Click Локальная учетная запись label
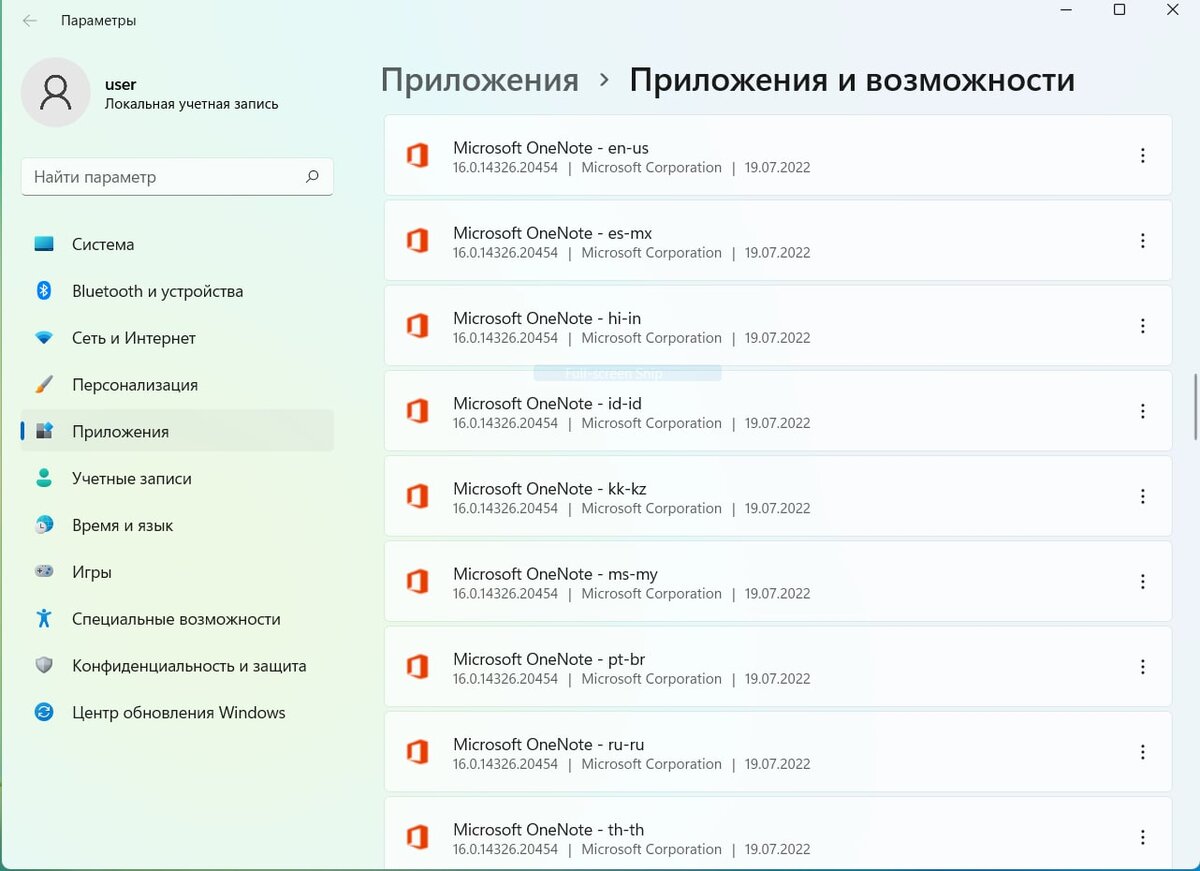This screenshot has height=871, width=1200. point(192,104)
